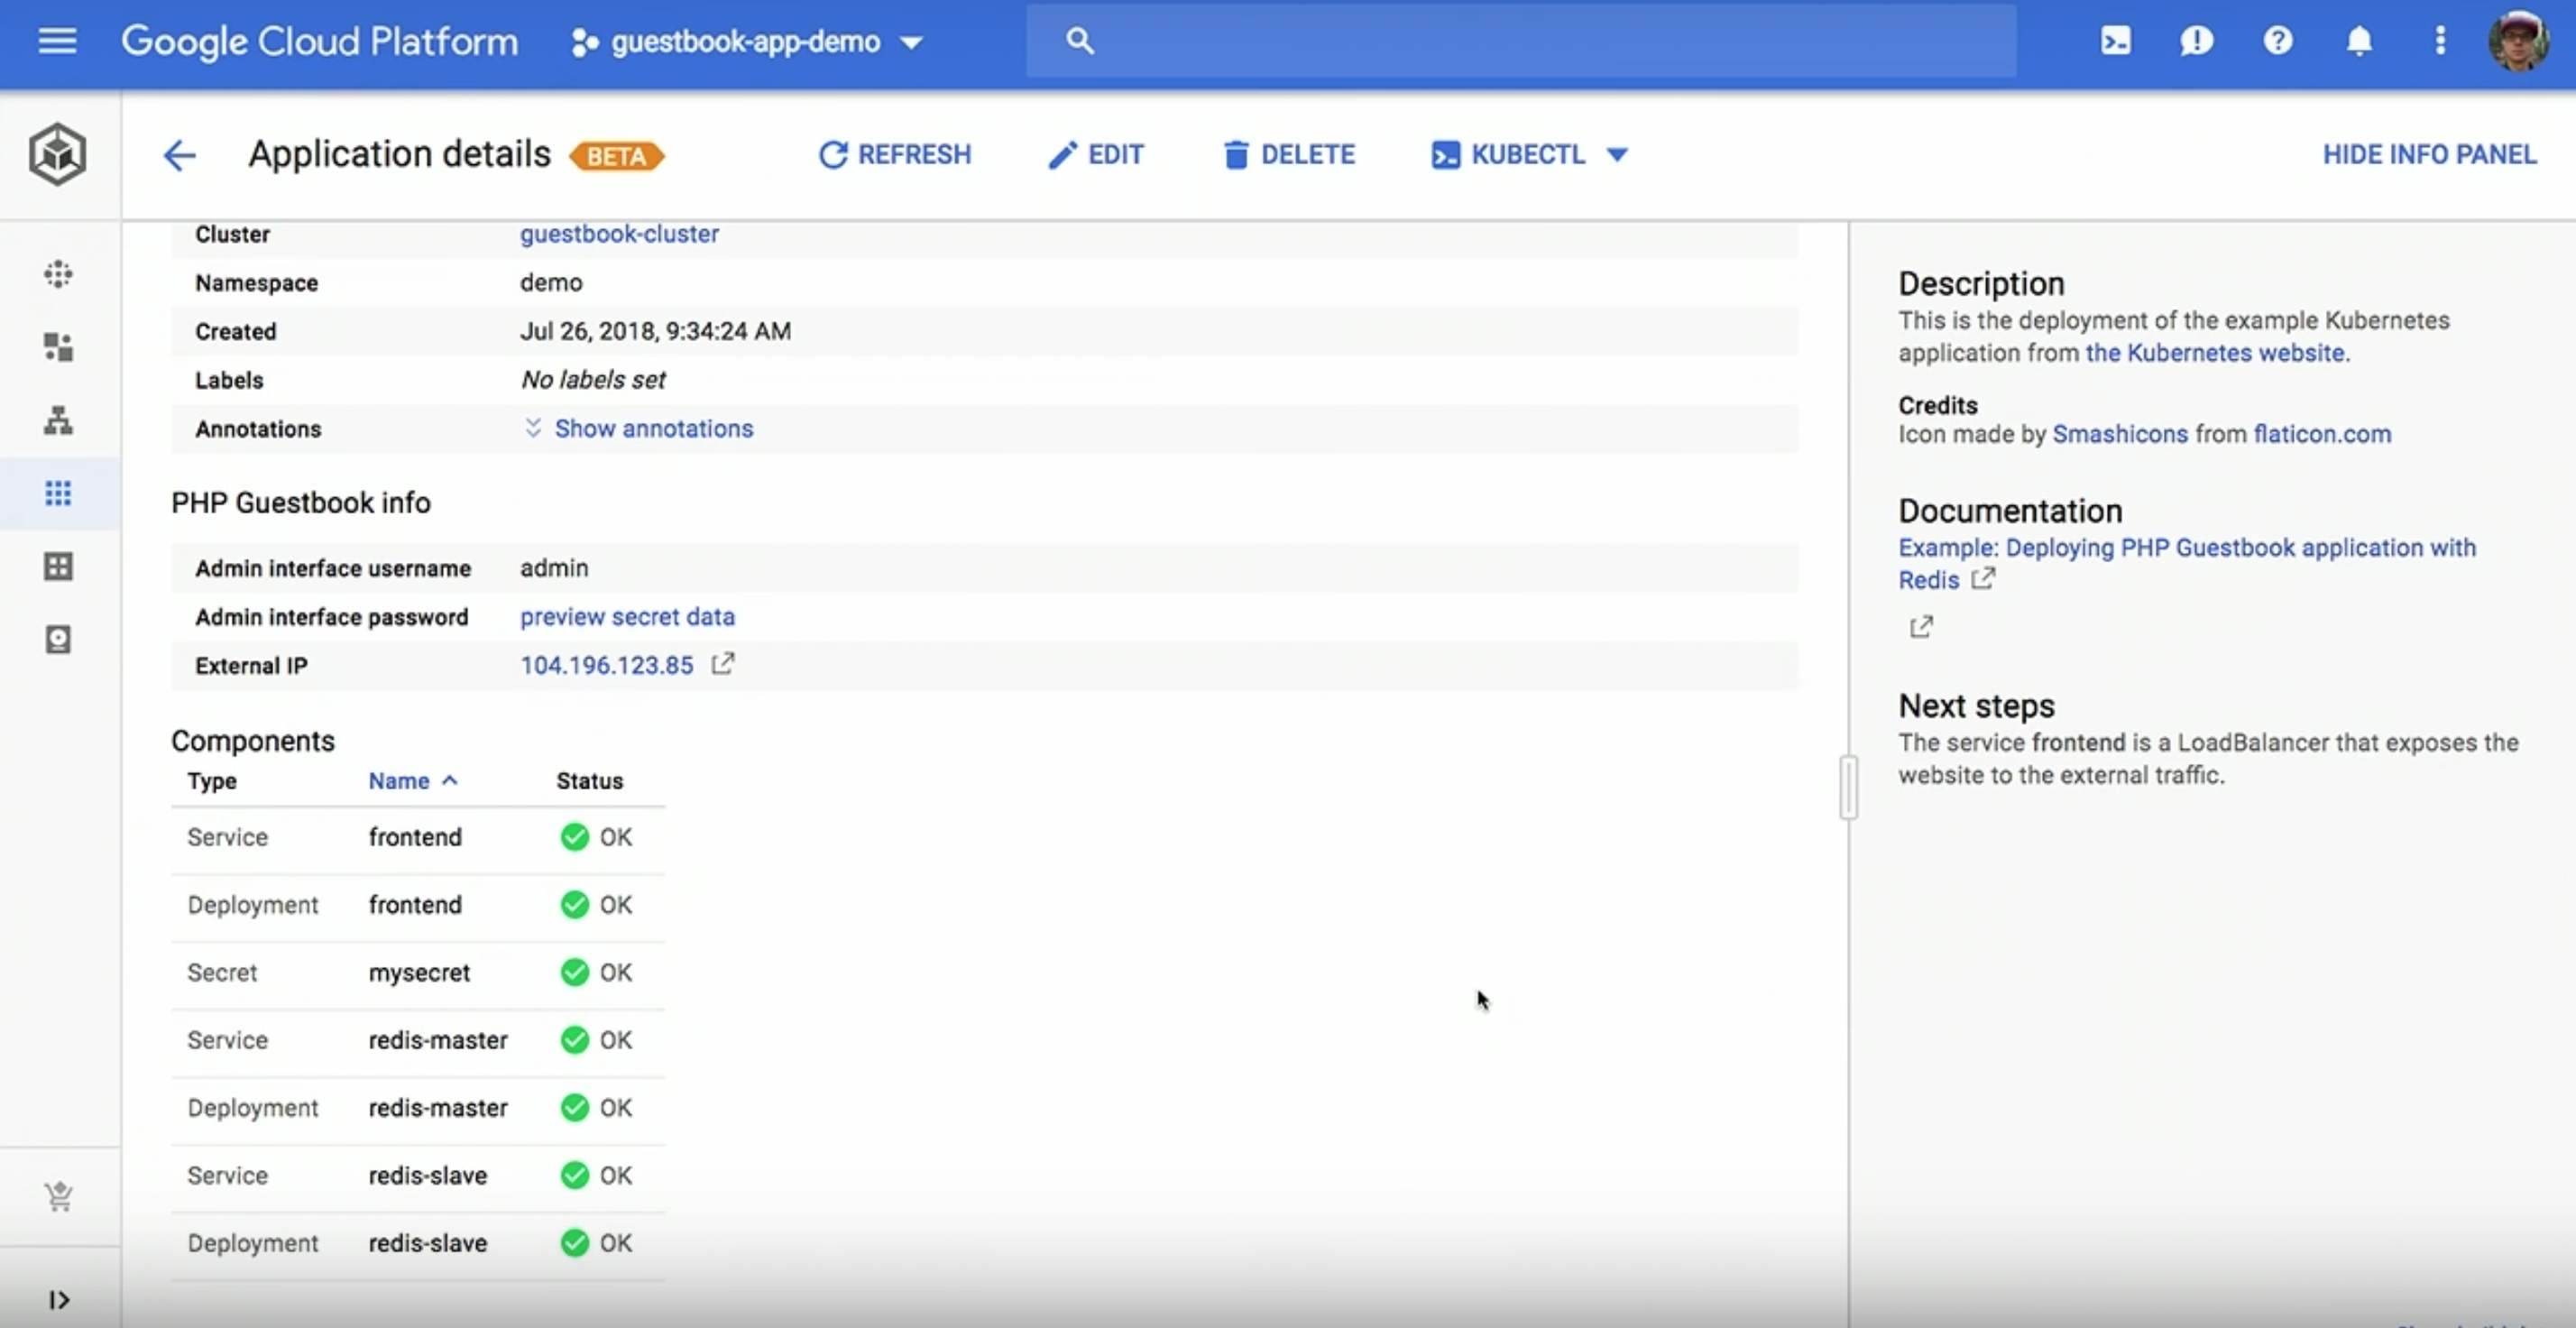The image size is (2576, 1328).
Task: Open Clusters in the sidebar
Action: click(x=58, y=274)
